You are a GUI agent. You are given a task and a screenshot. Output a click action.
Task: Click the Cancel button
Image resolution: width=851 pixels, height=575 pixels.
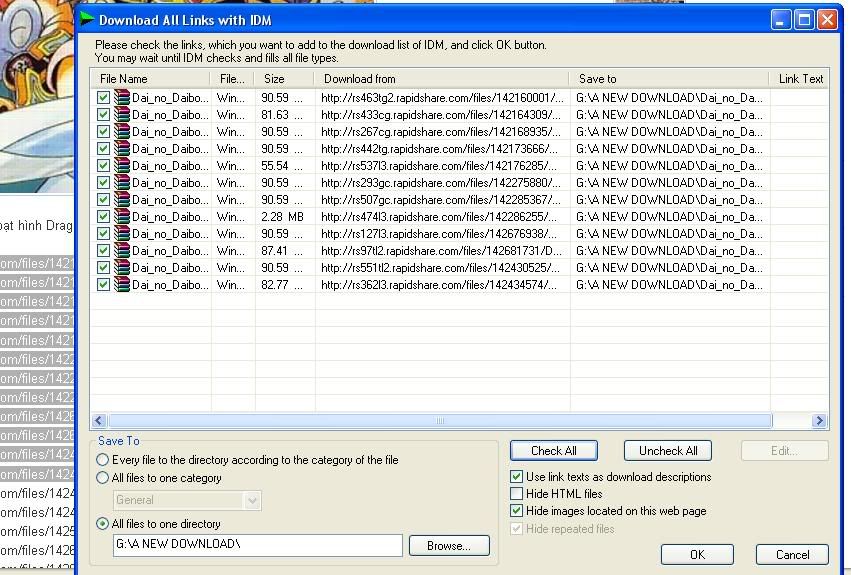tap(792, 554)
